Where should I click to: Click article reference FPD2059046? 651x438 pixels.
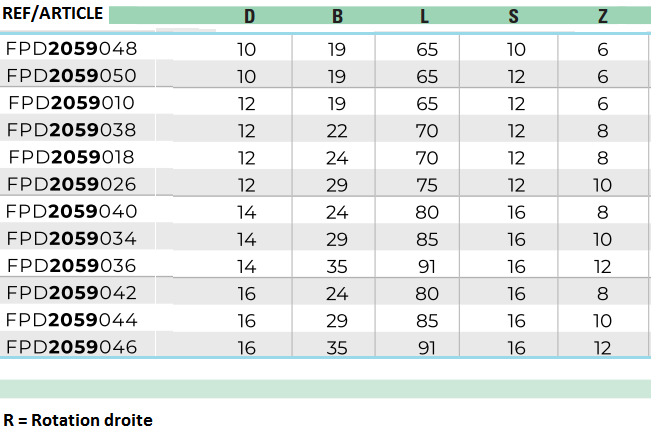point(71,347)
